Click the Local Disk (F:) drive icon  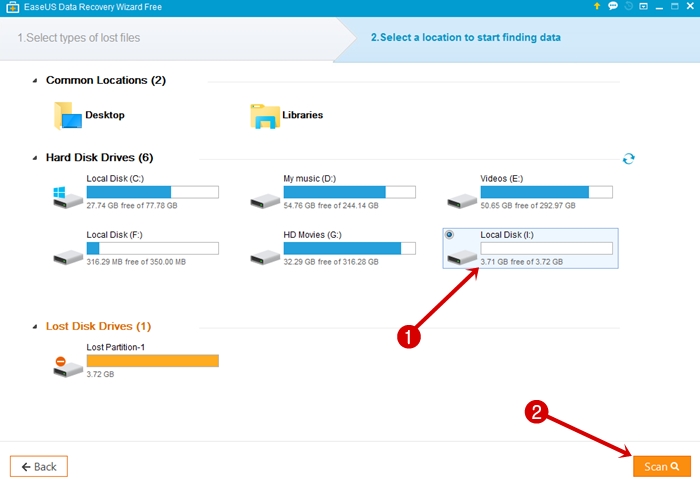[68, 257]
